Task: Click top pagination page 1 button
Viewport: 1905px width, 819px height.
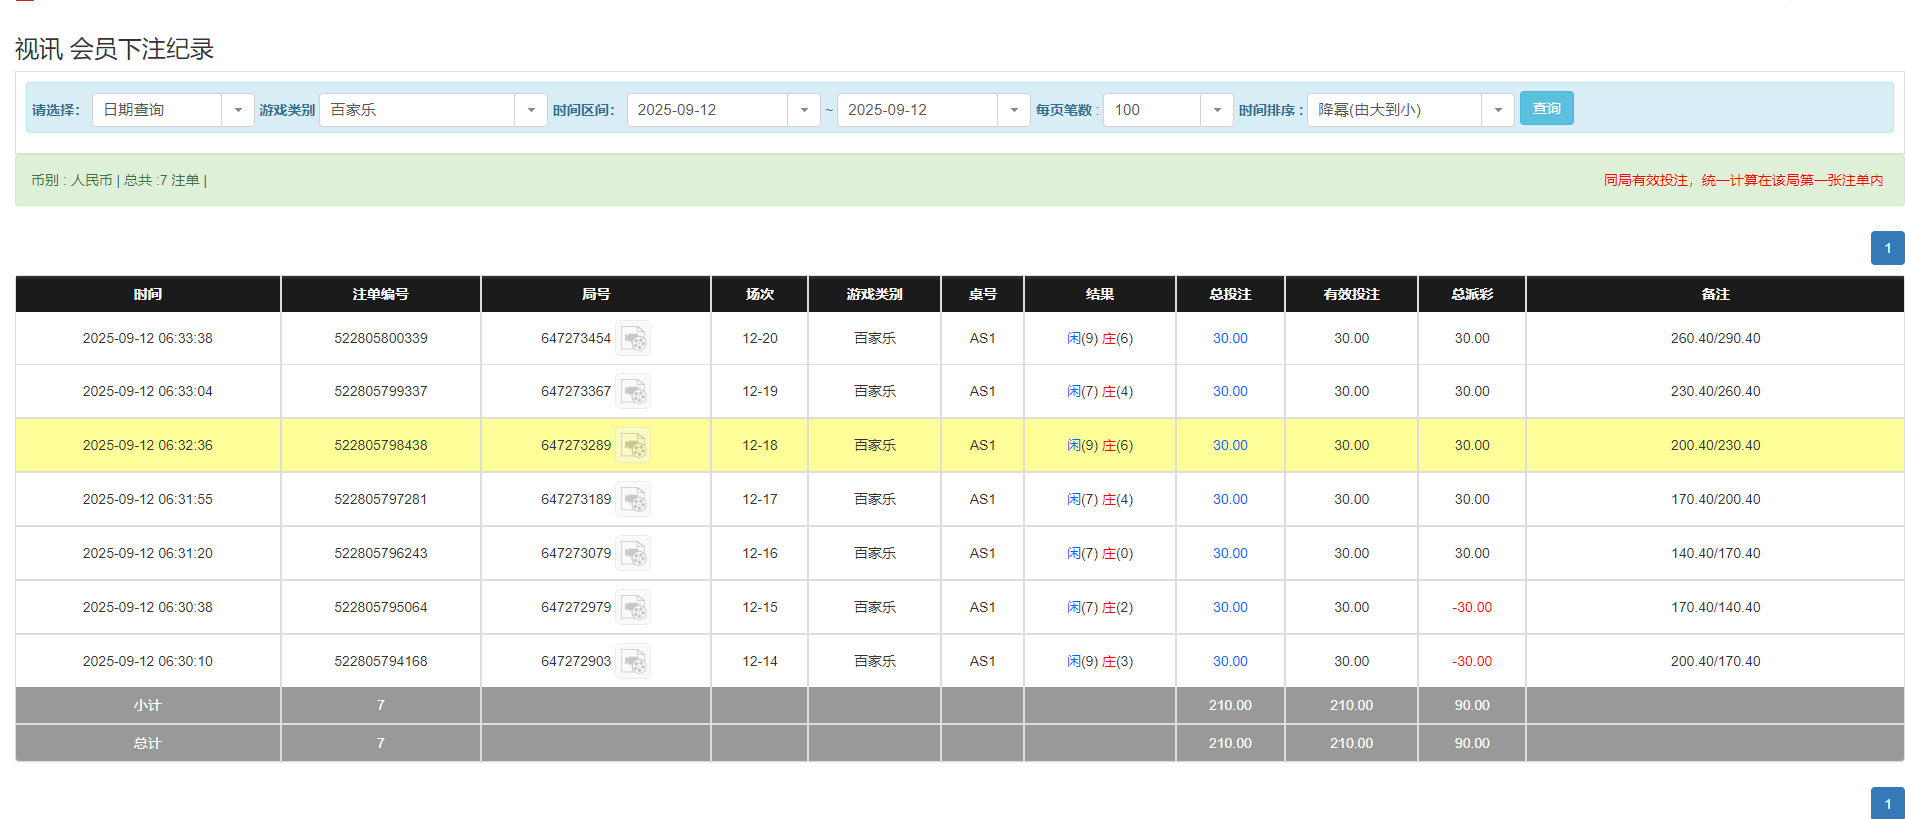Action: (x=1887, y=248)
